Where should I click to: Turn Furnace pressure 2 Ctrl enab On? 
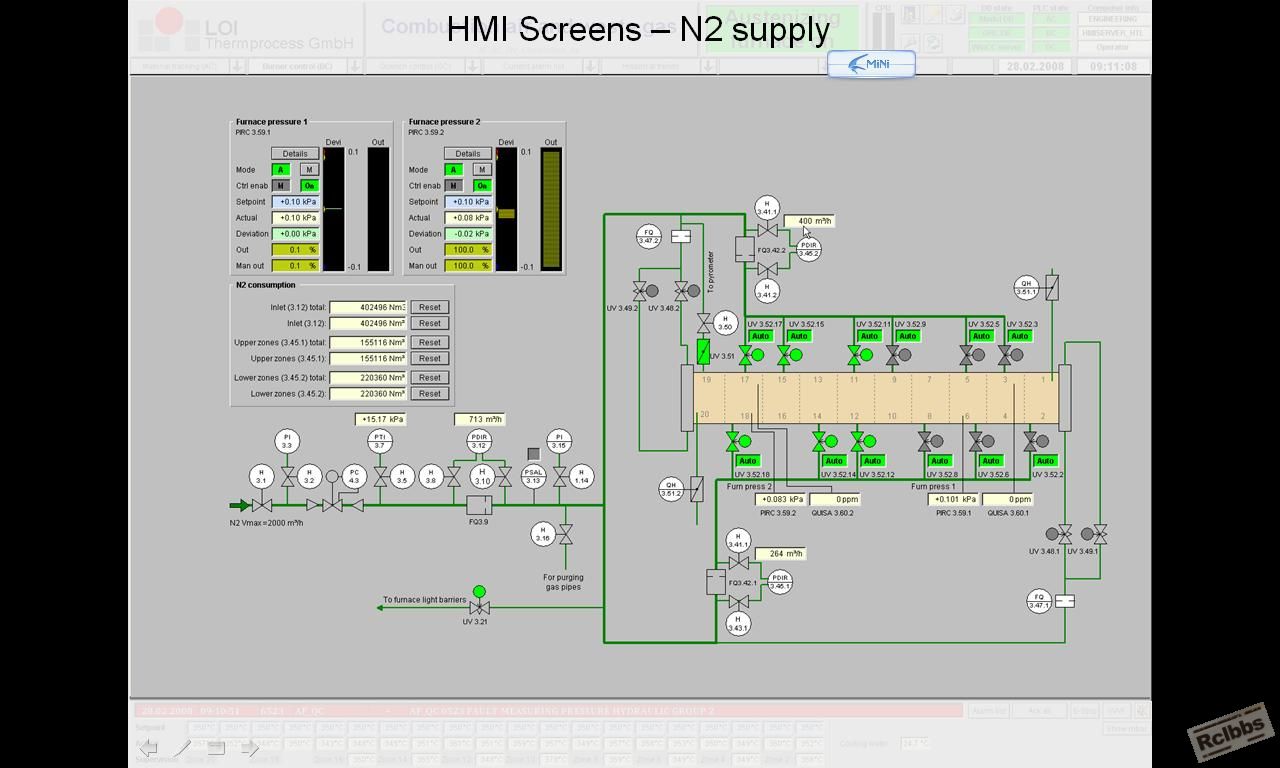pyautogui.click(x=482, y=186)
